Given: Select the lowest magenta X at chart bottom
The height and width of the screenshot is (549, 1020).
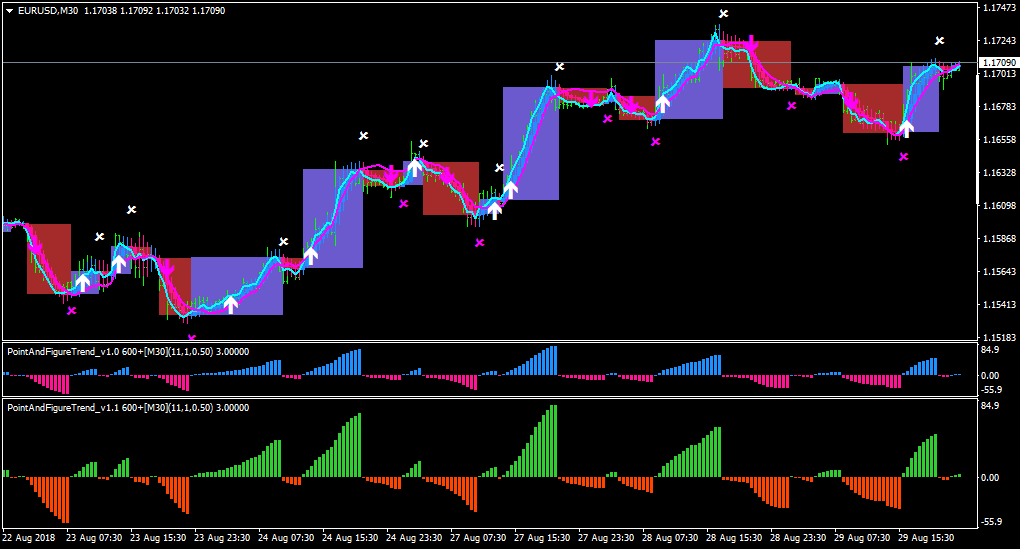Looking at the screenshot, I should pos(191,338).
